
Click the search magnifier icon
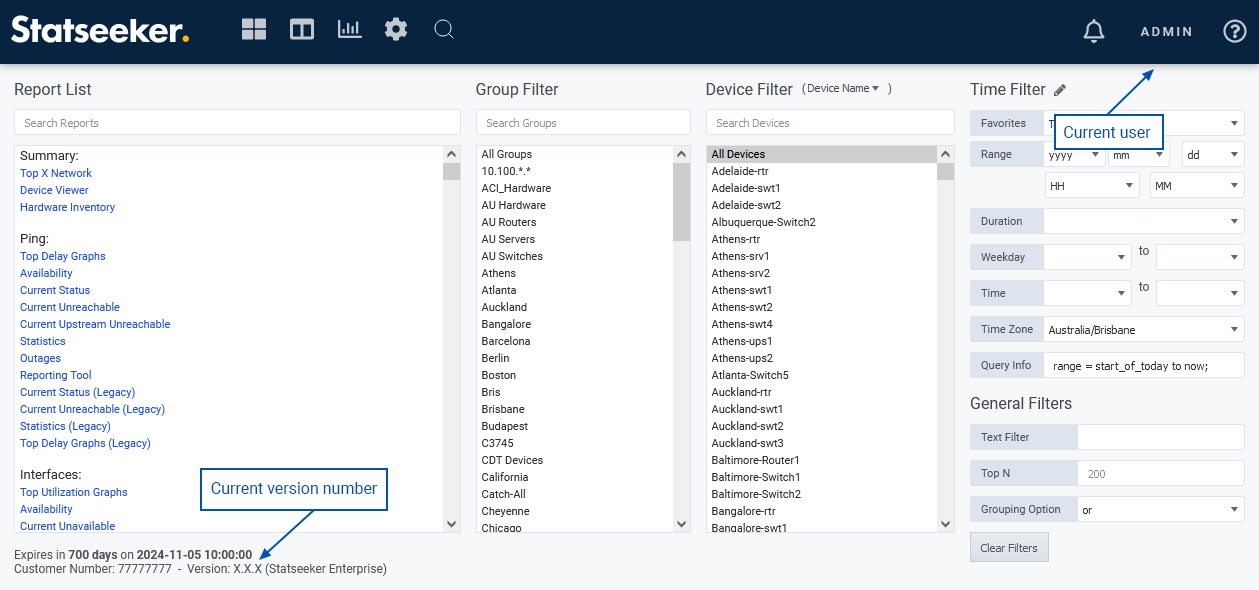pyautogui.click(x=444, y=30)
